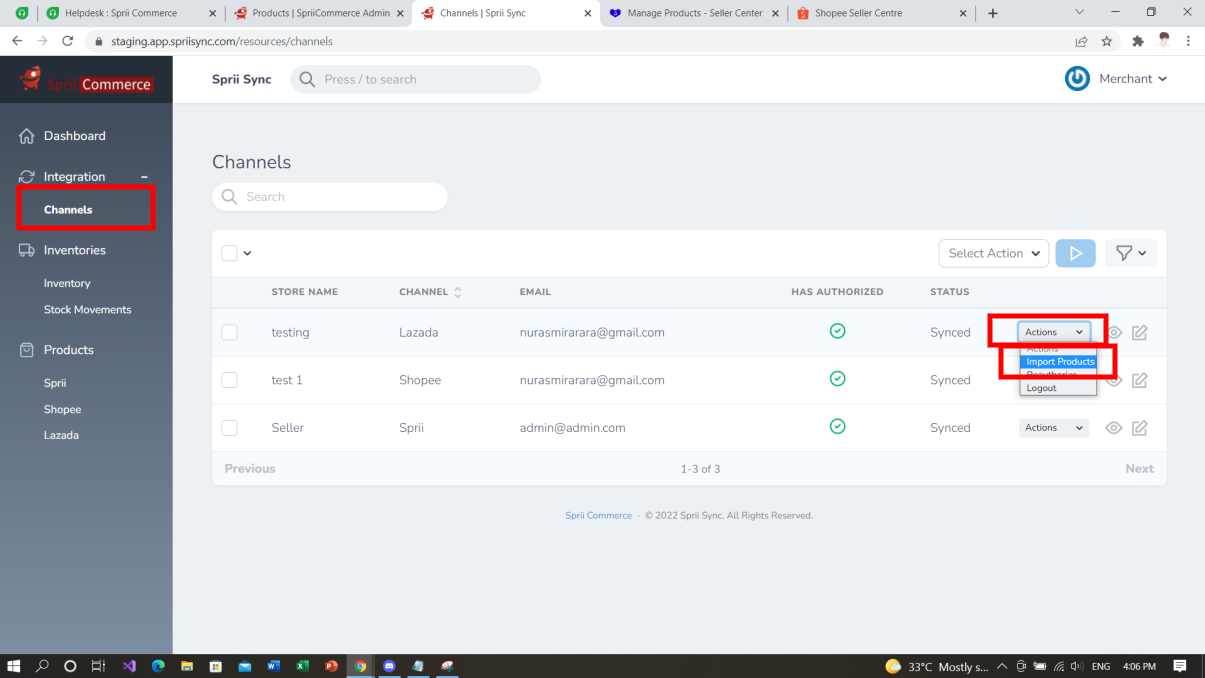Choose Import Products from Actions menu
This screenshot has height=678, width=1205.
click(1059, 362)
